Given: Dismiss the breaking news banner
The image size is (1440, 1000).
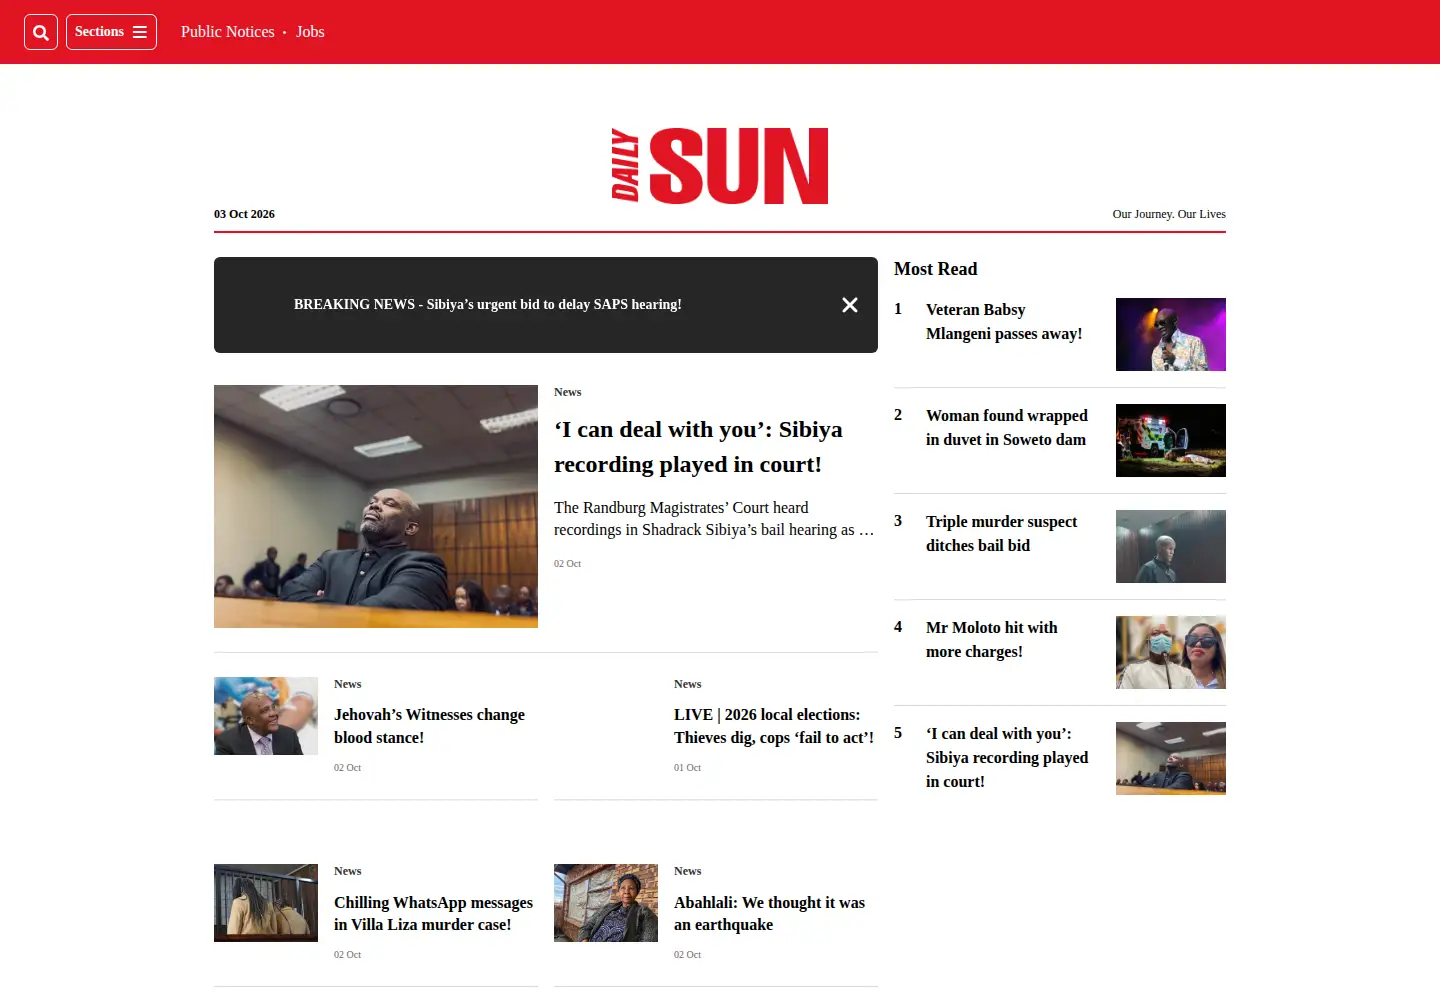Looking at the screenshot, I should point(850,305).
